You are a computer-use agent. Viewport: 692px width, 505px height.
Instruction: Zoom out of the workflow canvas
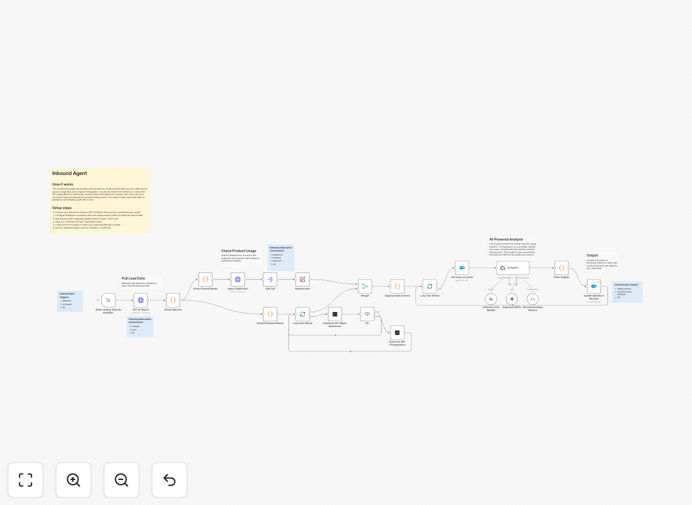(121, 480)
